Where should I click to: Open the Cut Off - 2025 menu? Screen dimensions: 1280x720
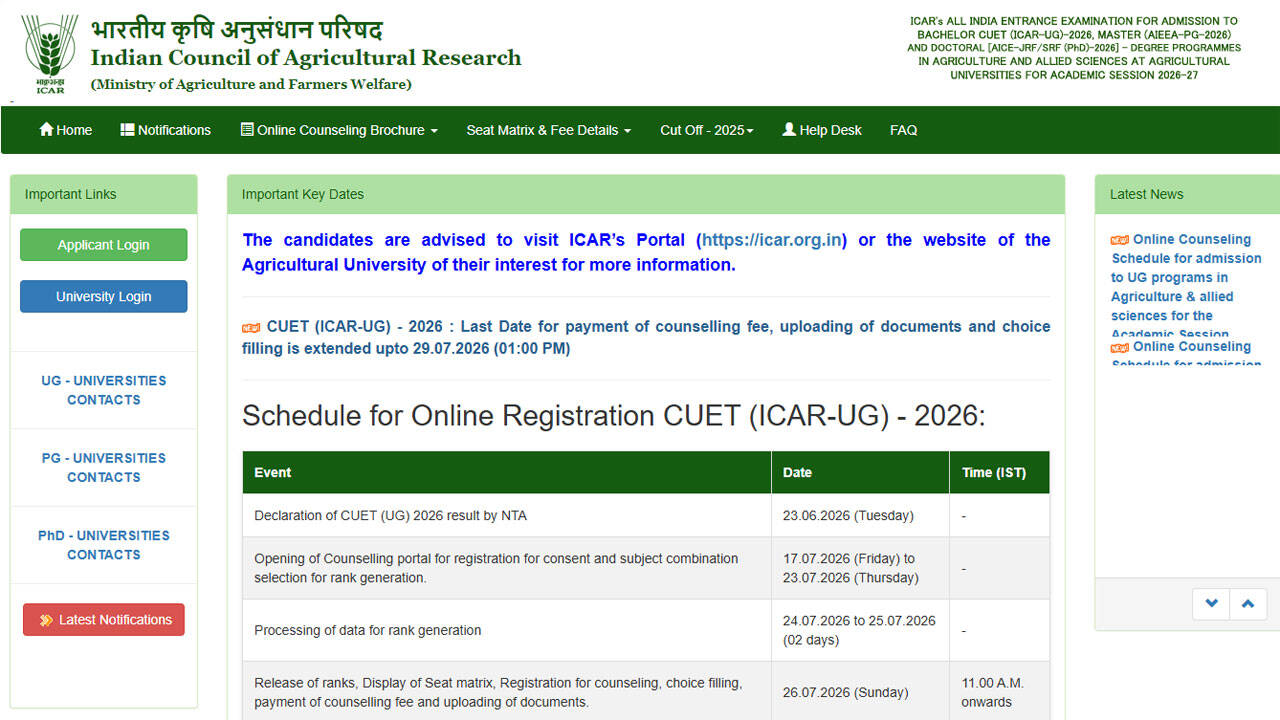pyautogui.click(x=707, y=130)
